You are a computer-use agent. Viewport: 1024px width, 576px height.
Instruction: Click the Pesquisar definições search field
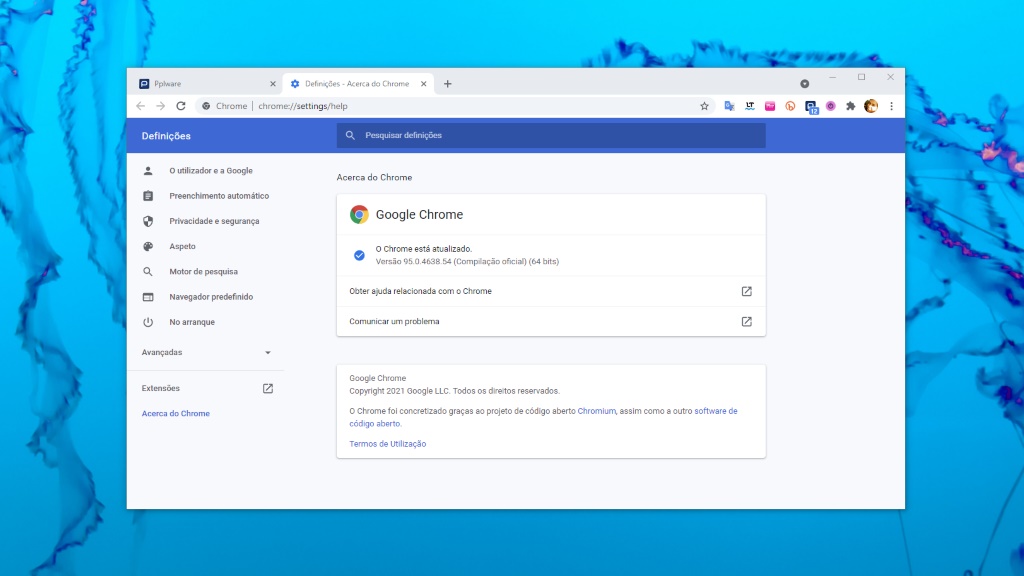click(x=551, y=135)
